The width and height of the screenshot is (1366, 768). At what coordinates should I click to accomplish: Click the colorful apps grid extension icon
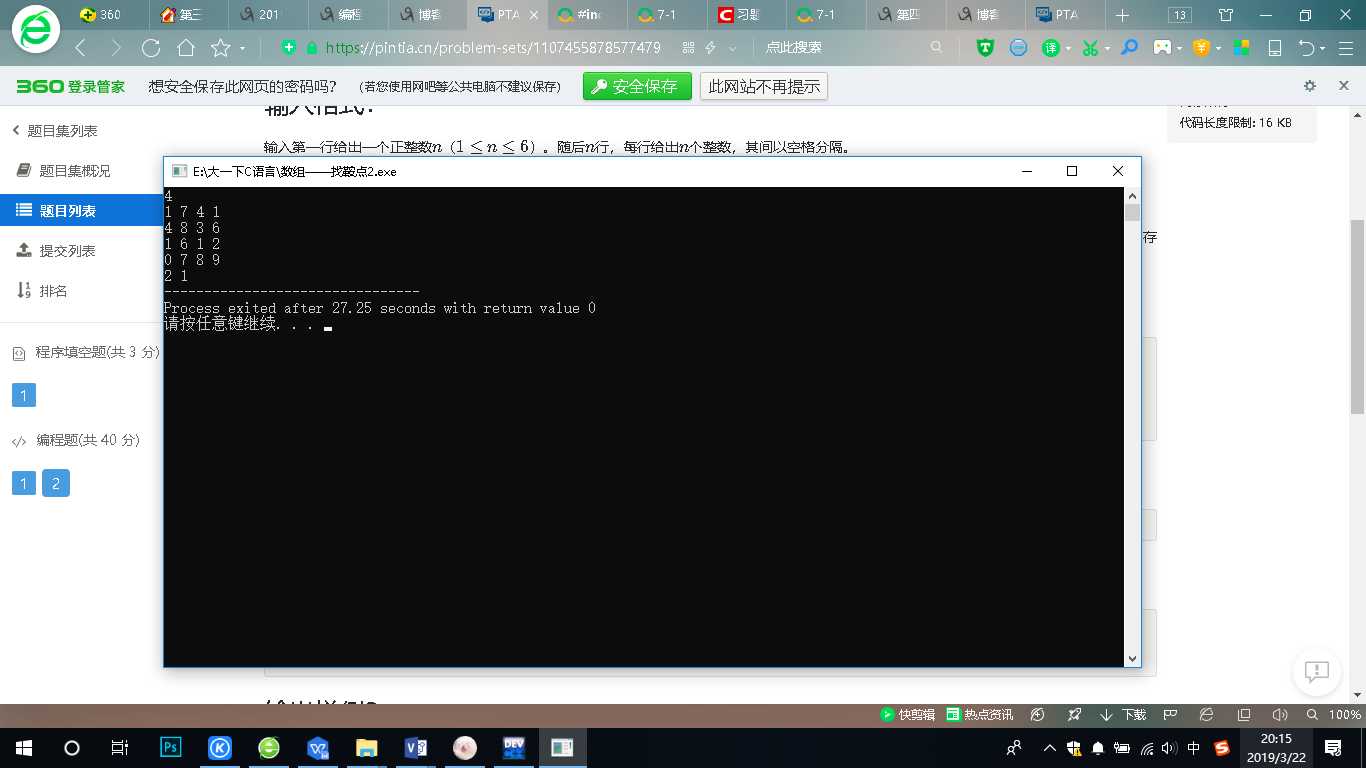click(x=1241, y=48)
